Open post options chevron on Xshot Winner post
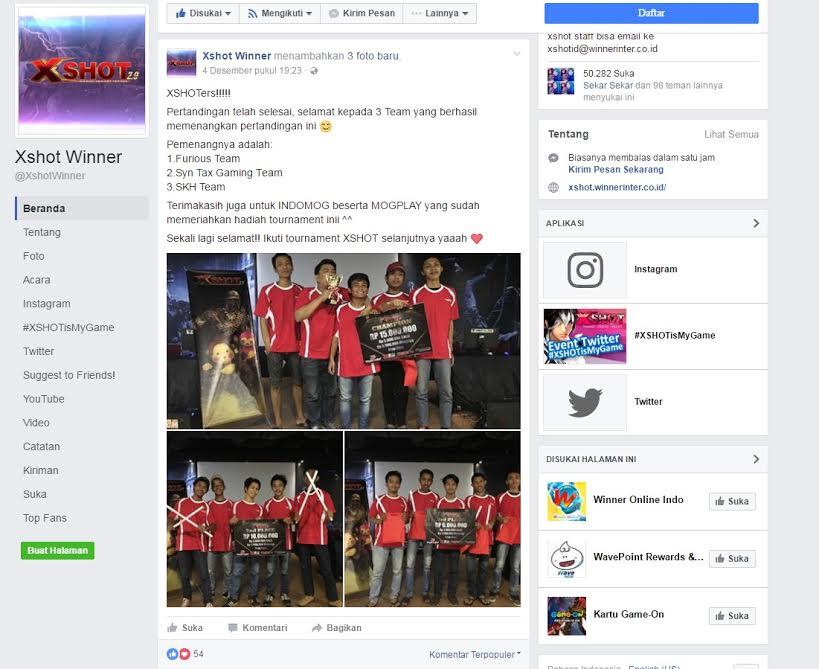 coord(516,53)
